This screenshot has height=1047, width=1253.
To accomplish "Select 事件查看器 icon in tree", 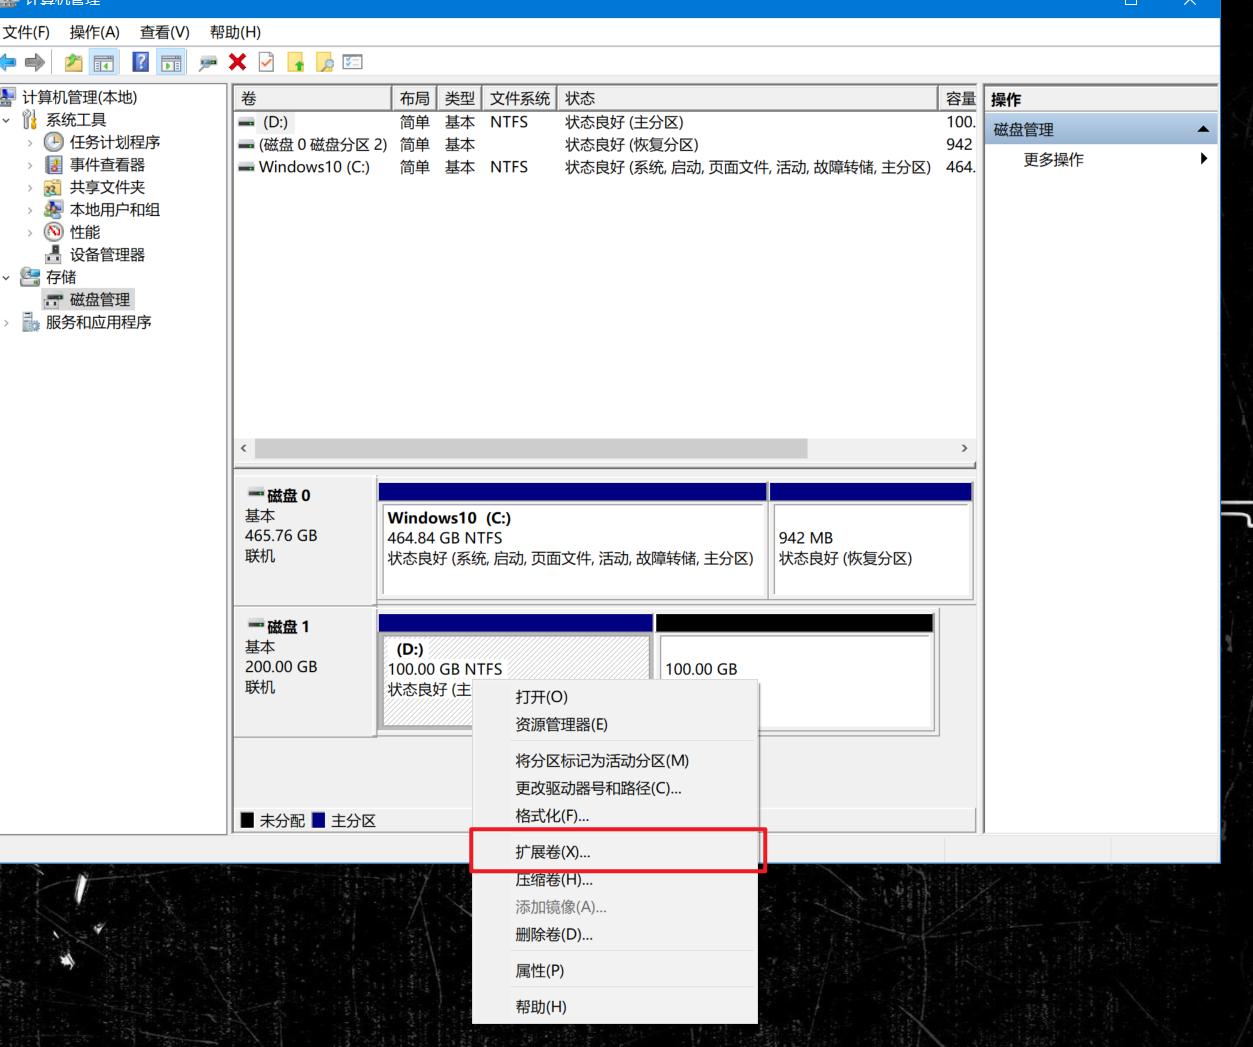I will pyautogui.click(x=54, y=165).
